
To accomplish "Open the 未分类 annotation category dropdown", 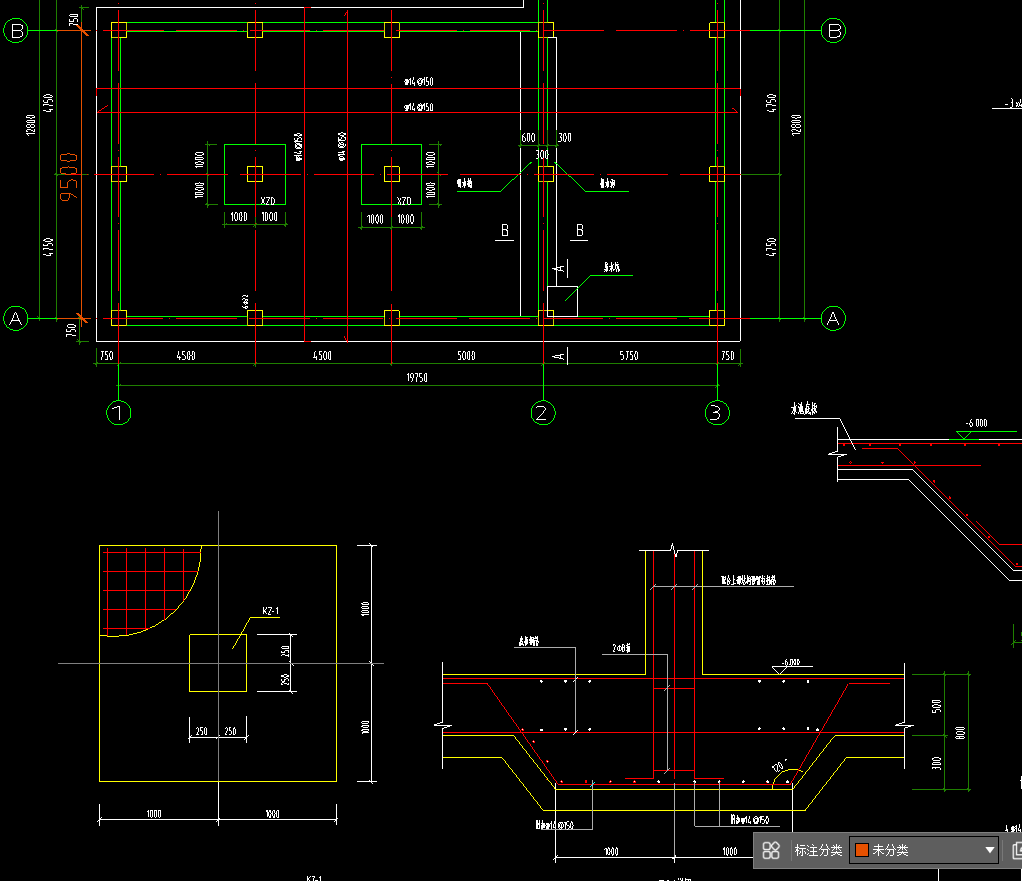I will point(924,850).
